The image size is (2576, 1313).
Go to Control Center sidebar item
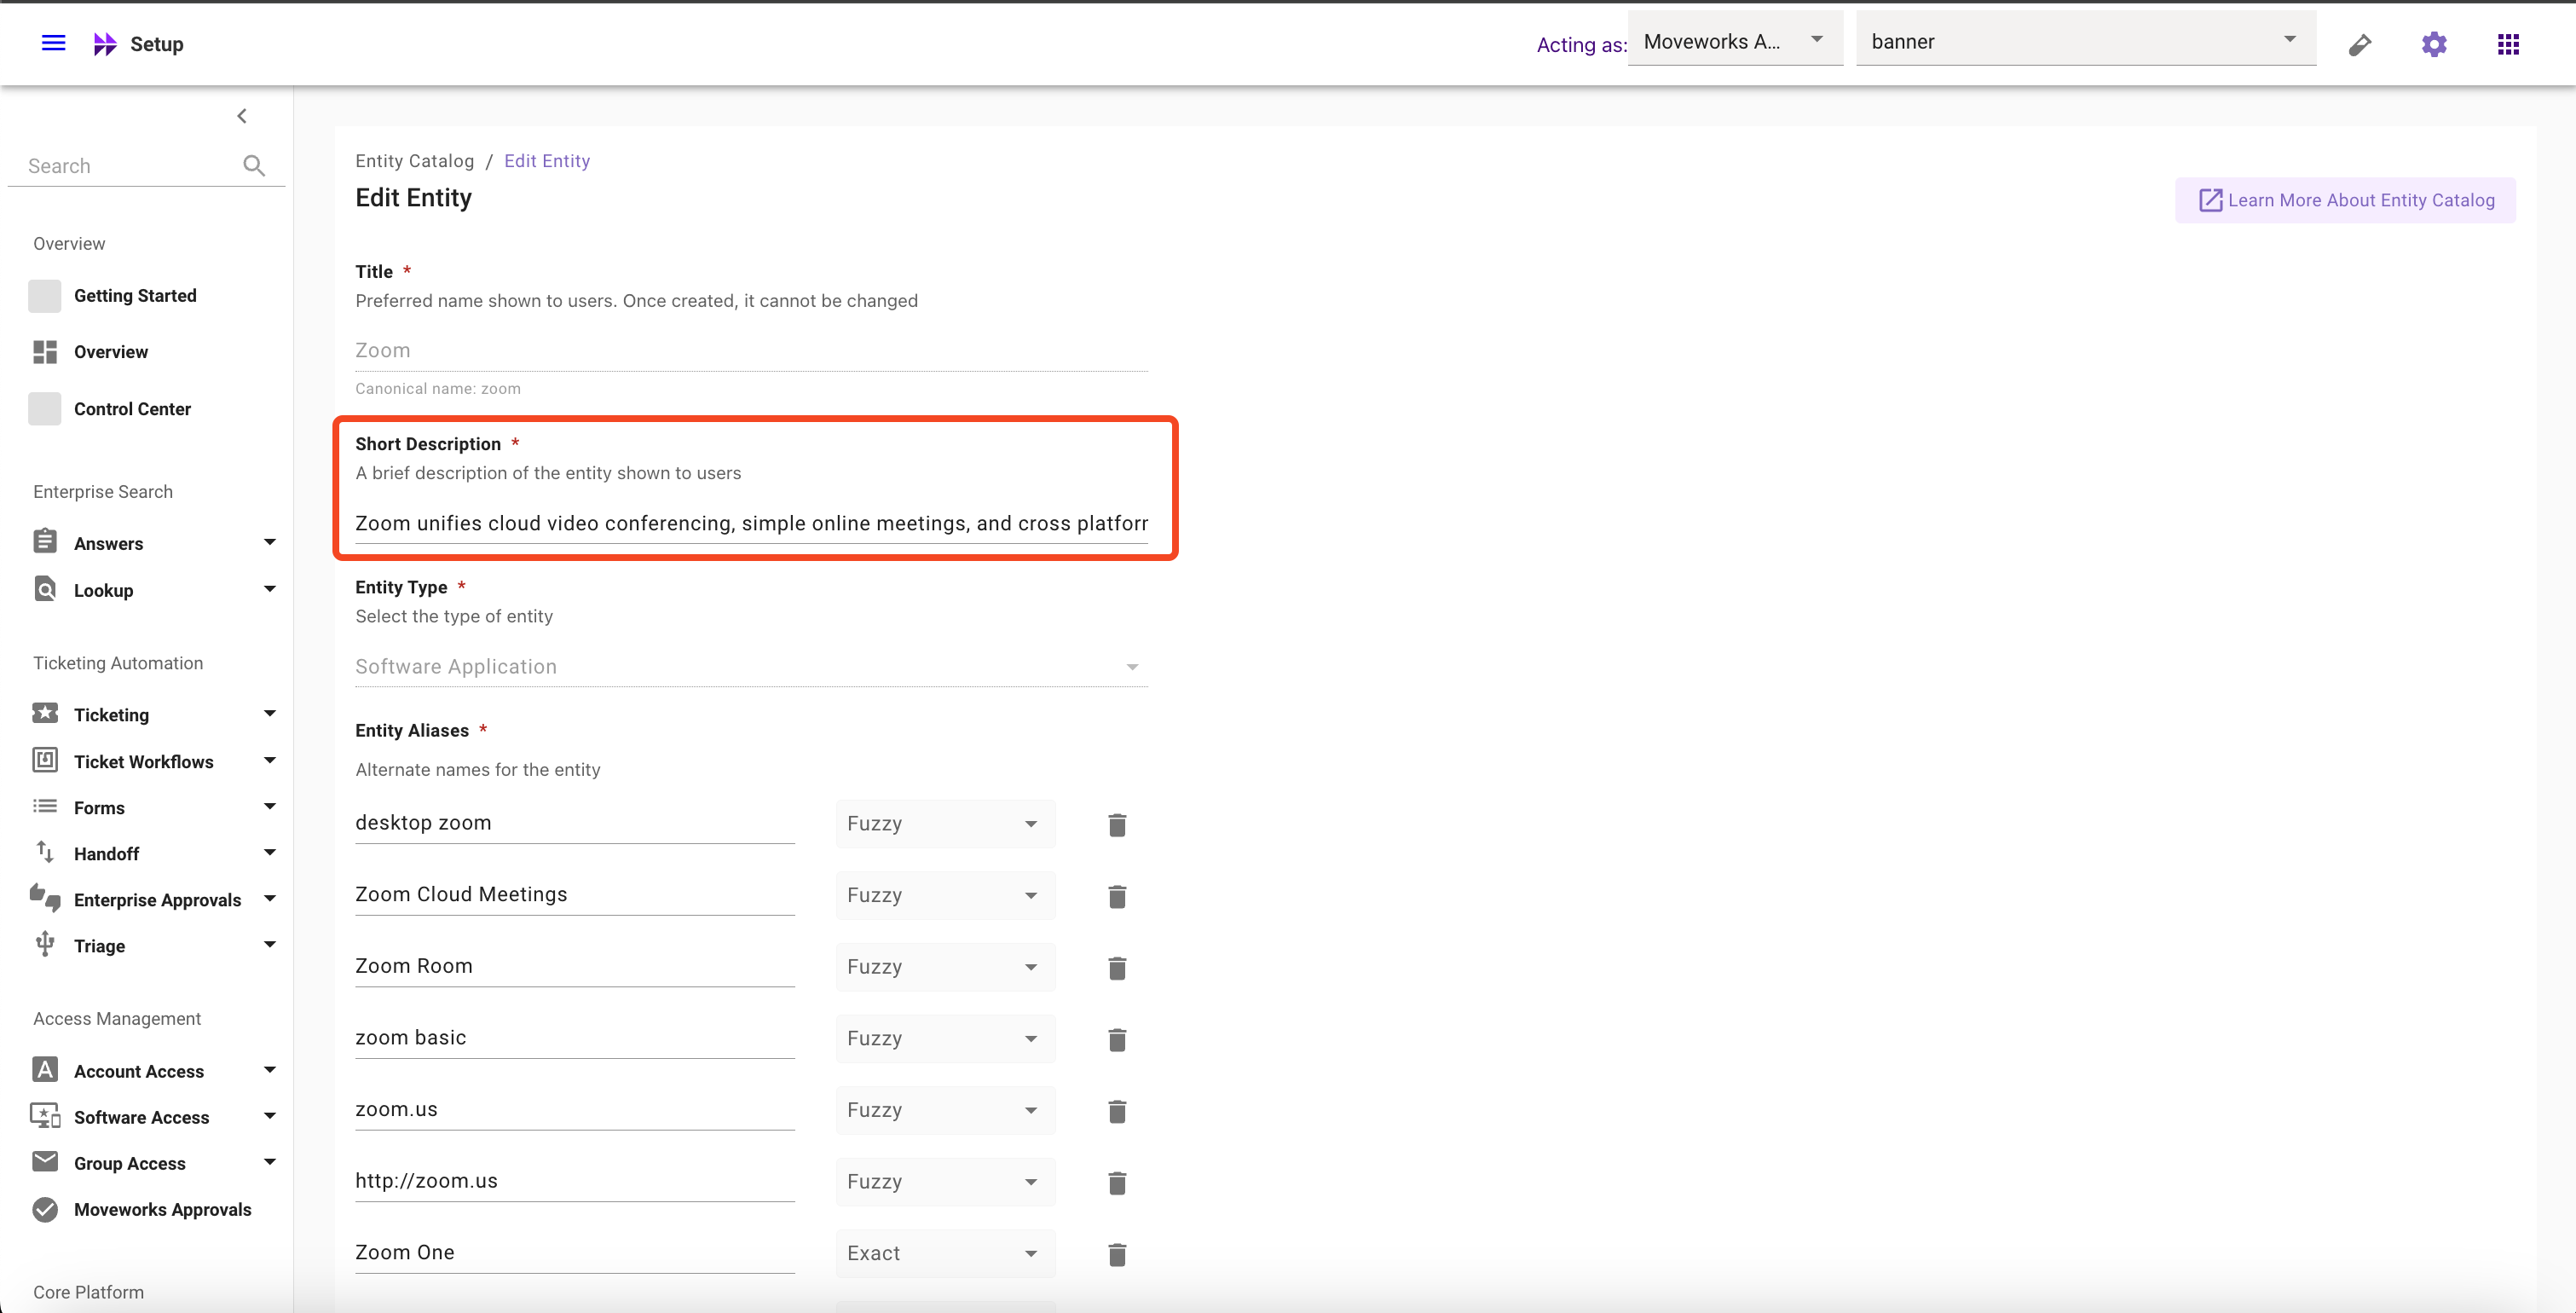coord(132,409)
